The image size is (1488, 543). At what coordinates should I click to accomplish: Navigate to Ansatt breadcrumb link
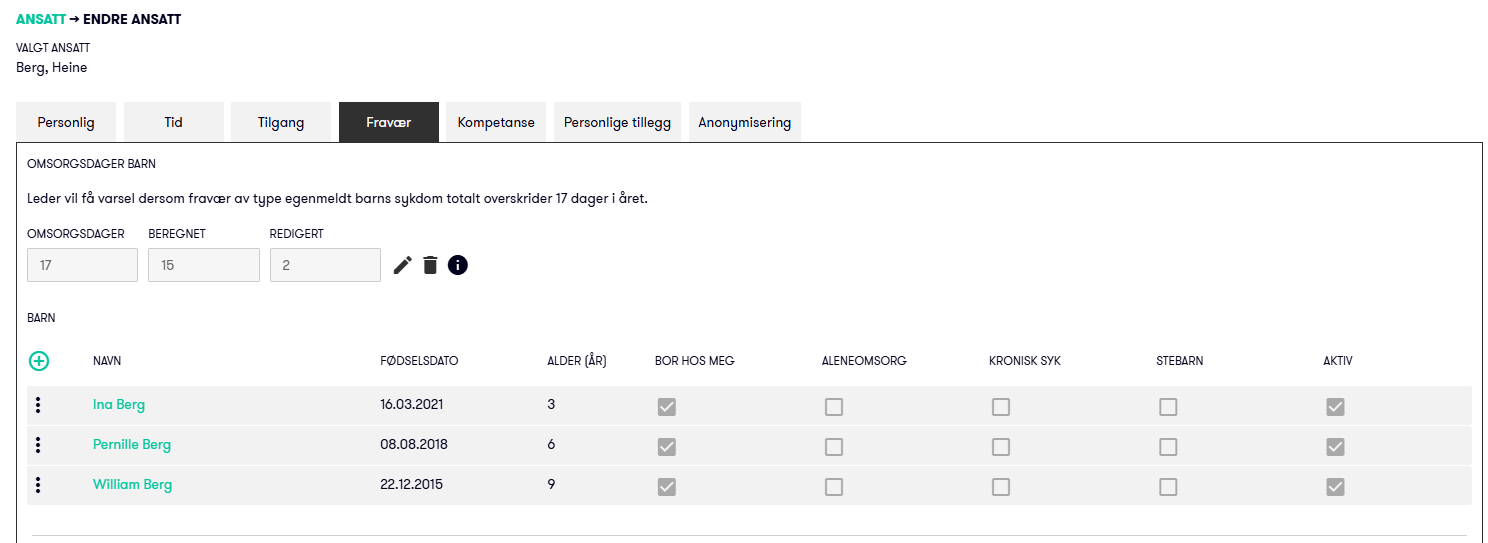(x=41, y=19)
